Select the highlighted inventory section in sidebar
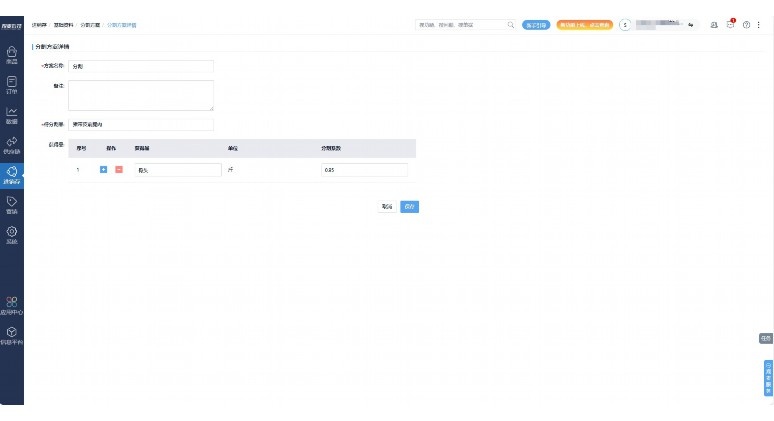The image size is (774, 421). 12,176
